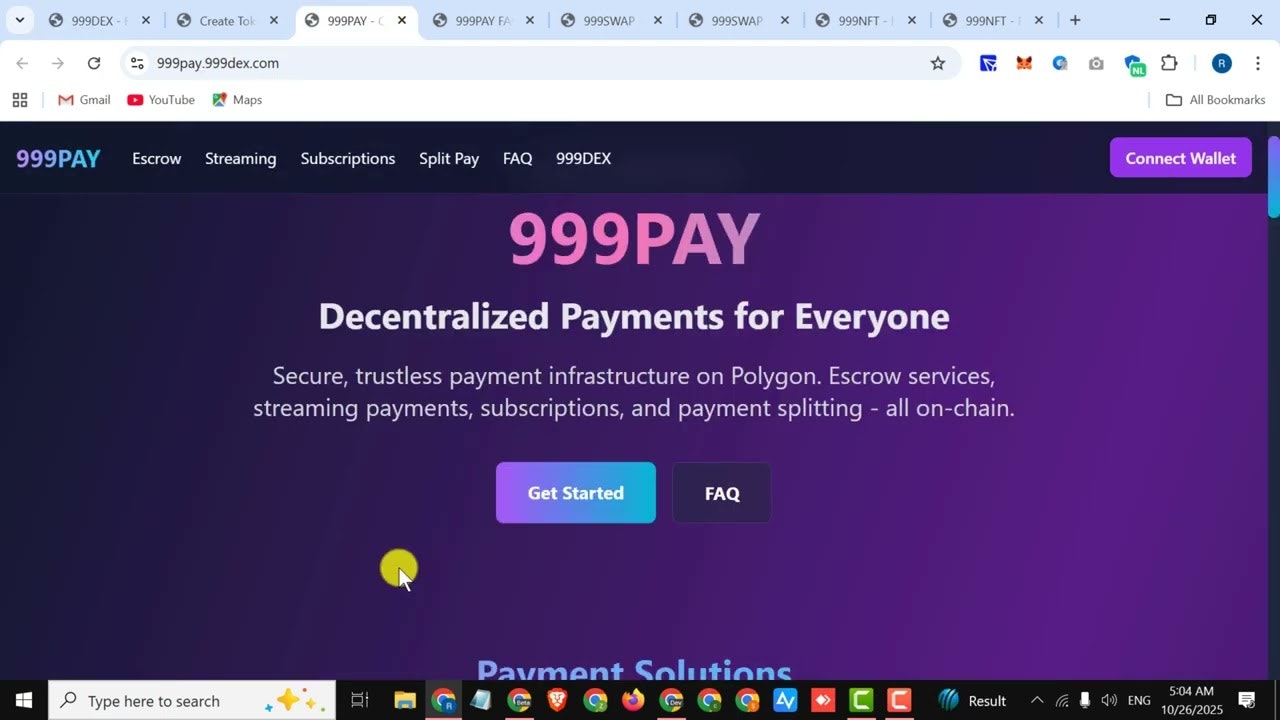Open File Explorer on the taskbar
This screenshot has height=720, width=1280.
(405, 700)
